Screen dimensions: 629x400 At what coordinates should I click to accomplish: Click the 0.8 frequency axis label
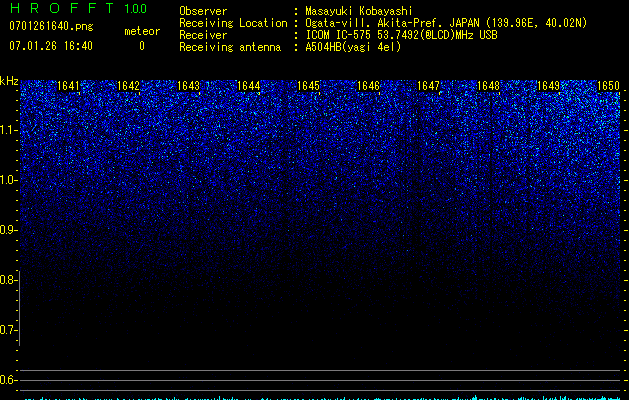[7, 280]
